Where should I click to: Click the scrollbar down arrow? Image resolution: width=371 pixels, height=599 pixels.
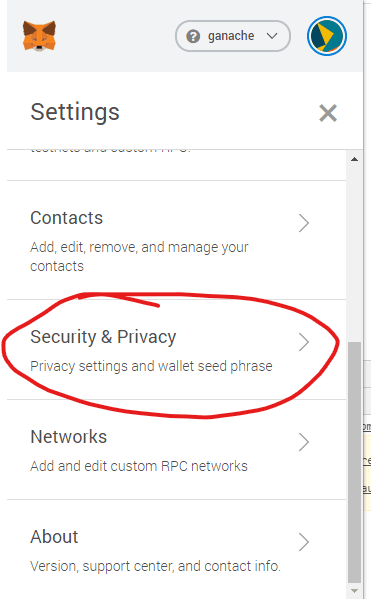tap(355, 591)
